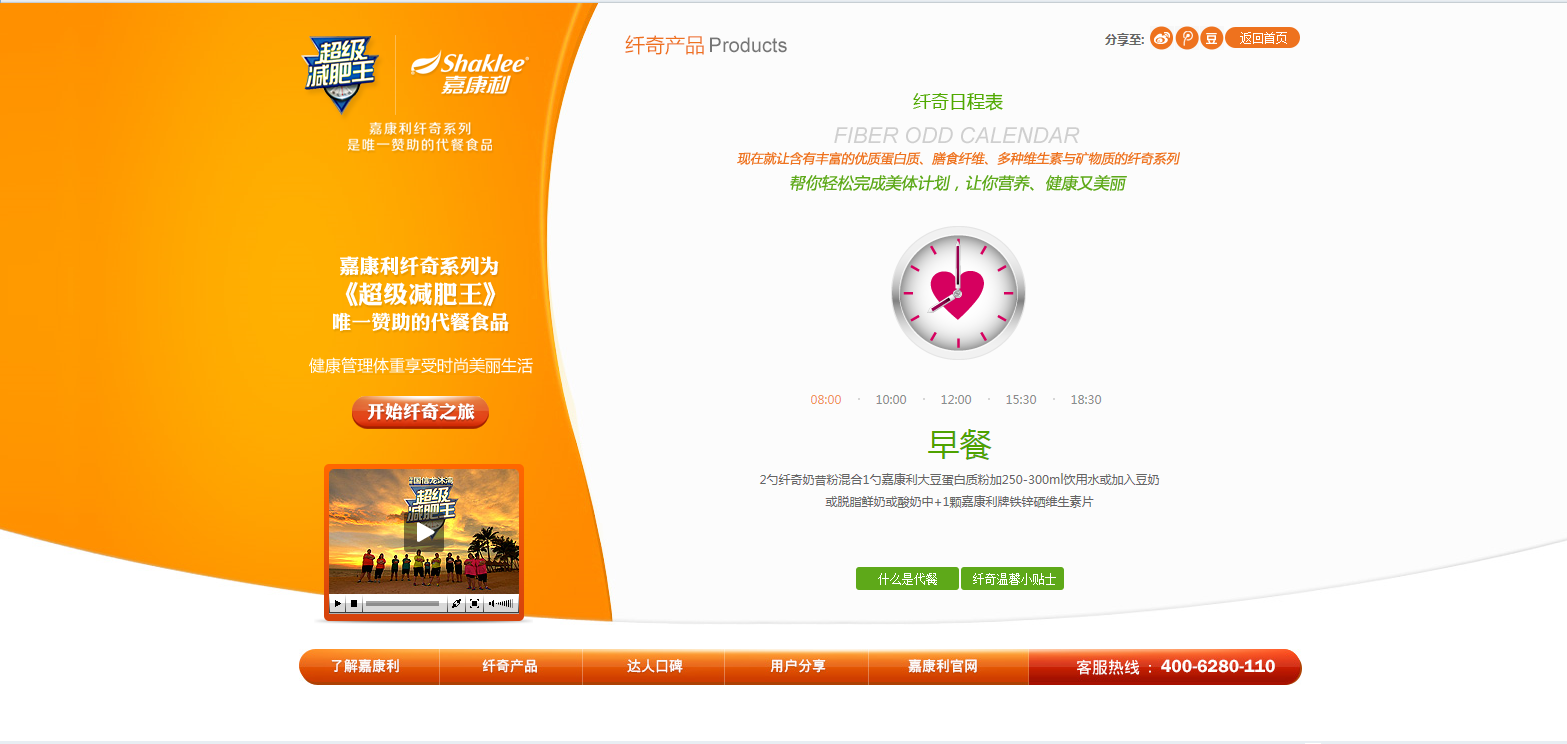Viewport: 1567px width, 744px height.
Task: Click the Shaklee 嘉康利 logo
Action: 470,73
